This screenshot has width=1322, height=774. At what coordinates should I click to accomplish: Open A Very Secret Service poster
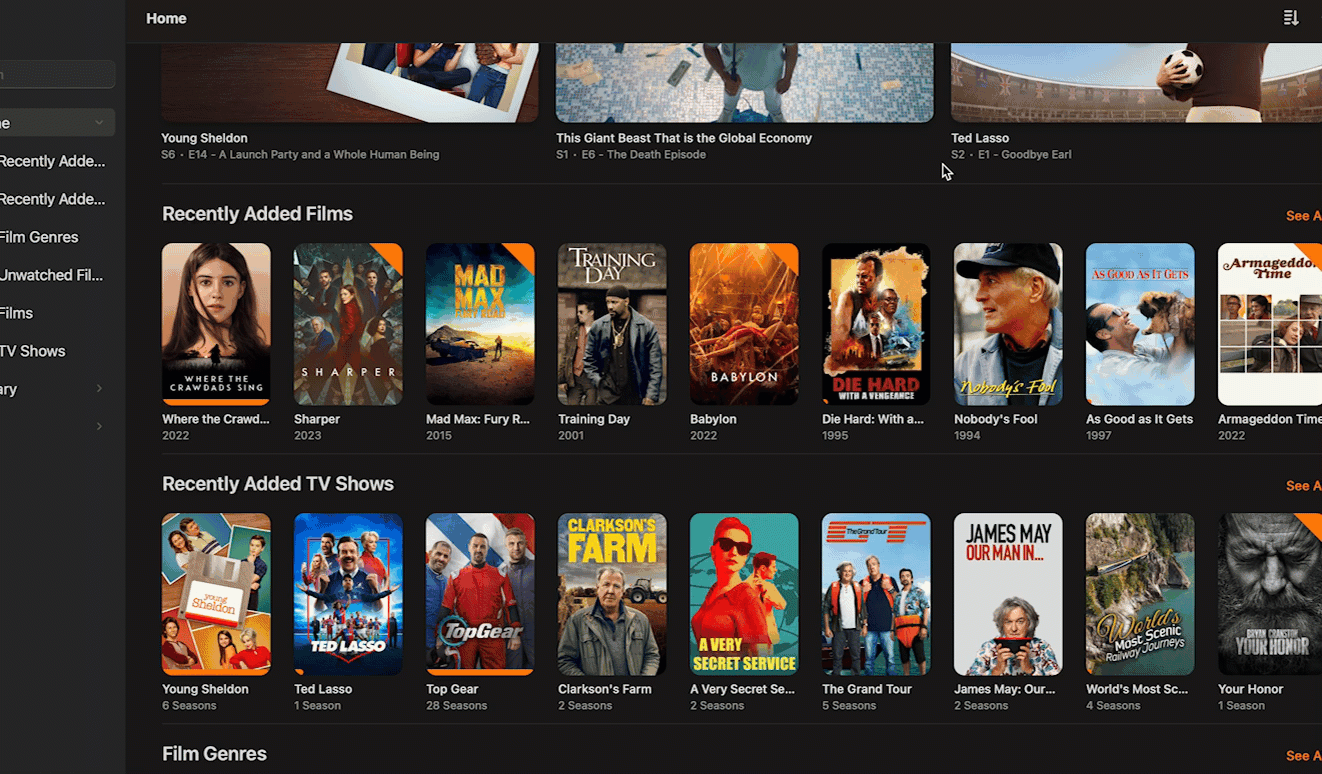pyautogui.click(x=744, y=594)
